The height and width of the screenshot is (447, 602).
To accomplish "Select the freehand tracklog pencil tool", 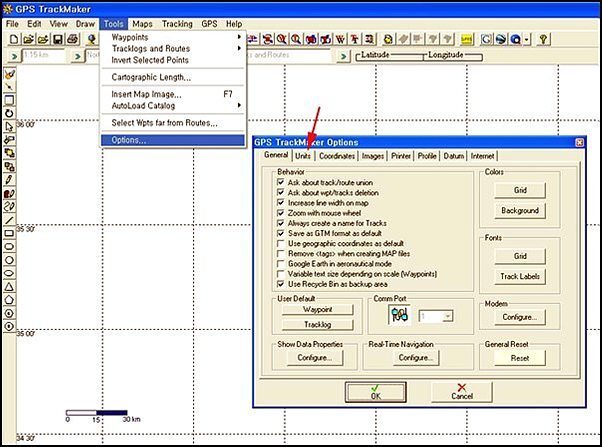I will 9,207.
